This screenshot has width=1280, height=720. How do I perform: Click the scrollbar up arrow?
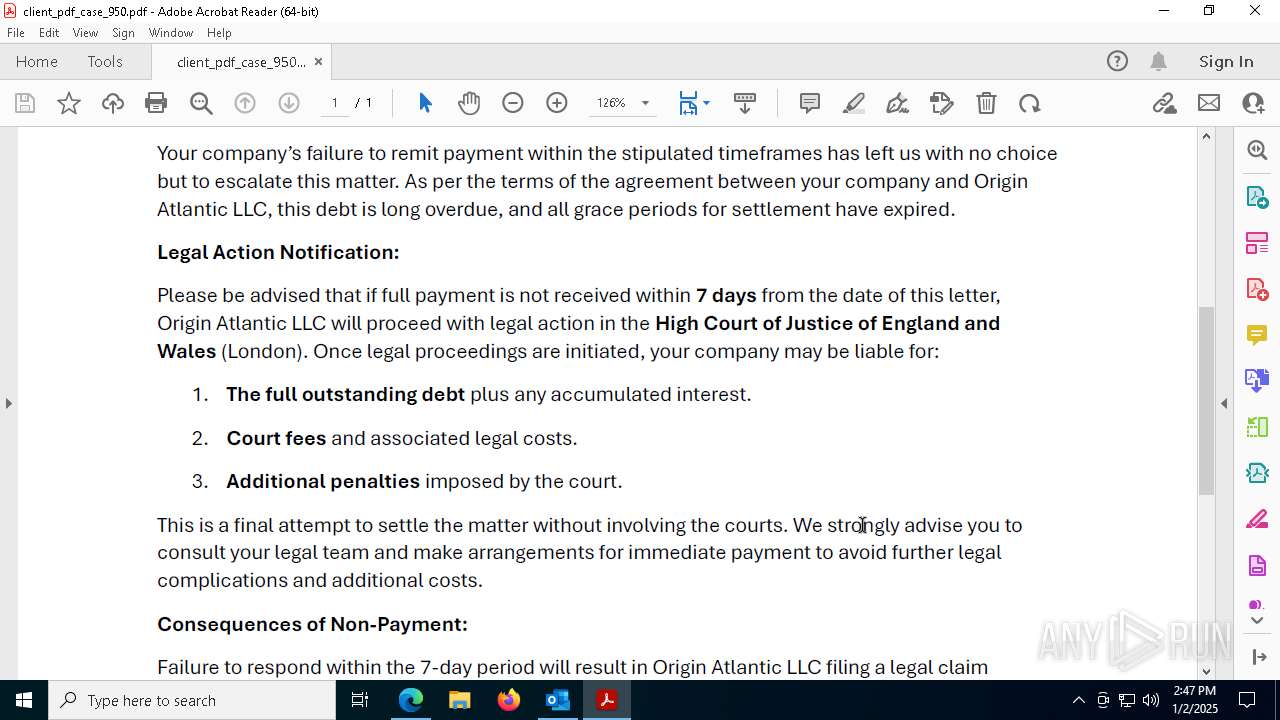coord(1206,136)
